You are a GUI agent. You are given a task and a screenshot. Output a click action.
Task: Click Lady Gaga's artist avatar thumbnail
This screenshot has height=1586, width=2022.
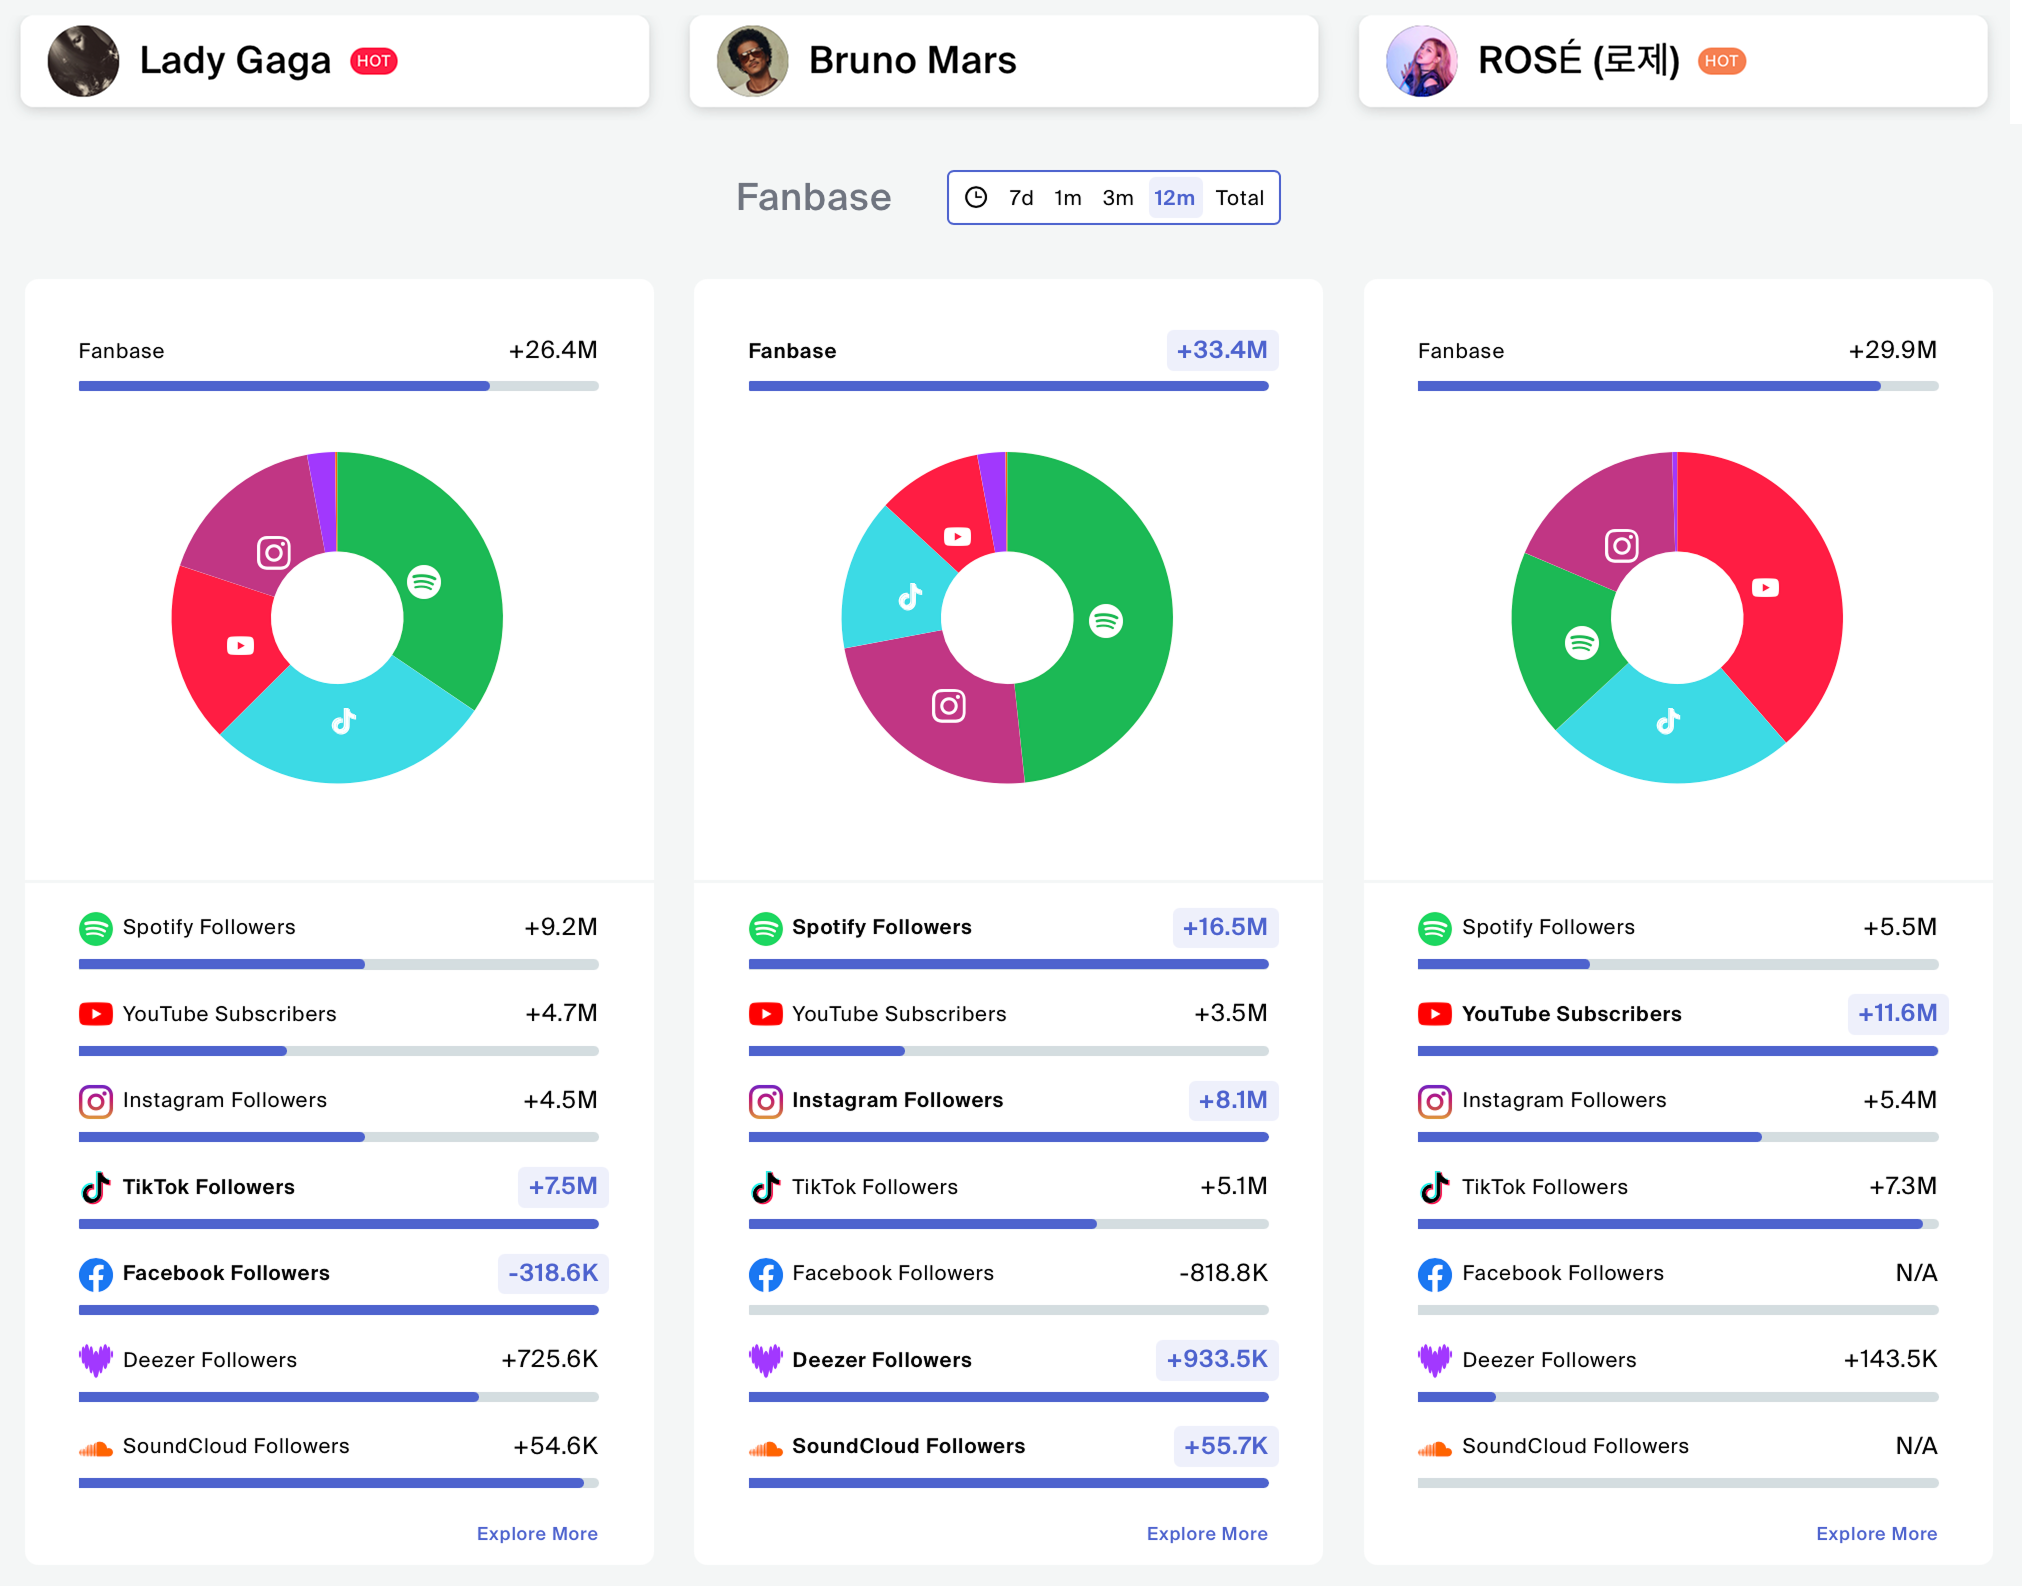click(x=83, y=61)
